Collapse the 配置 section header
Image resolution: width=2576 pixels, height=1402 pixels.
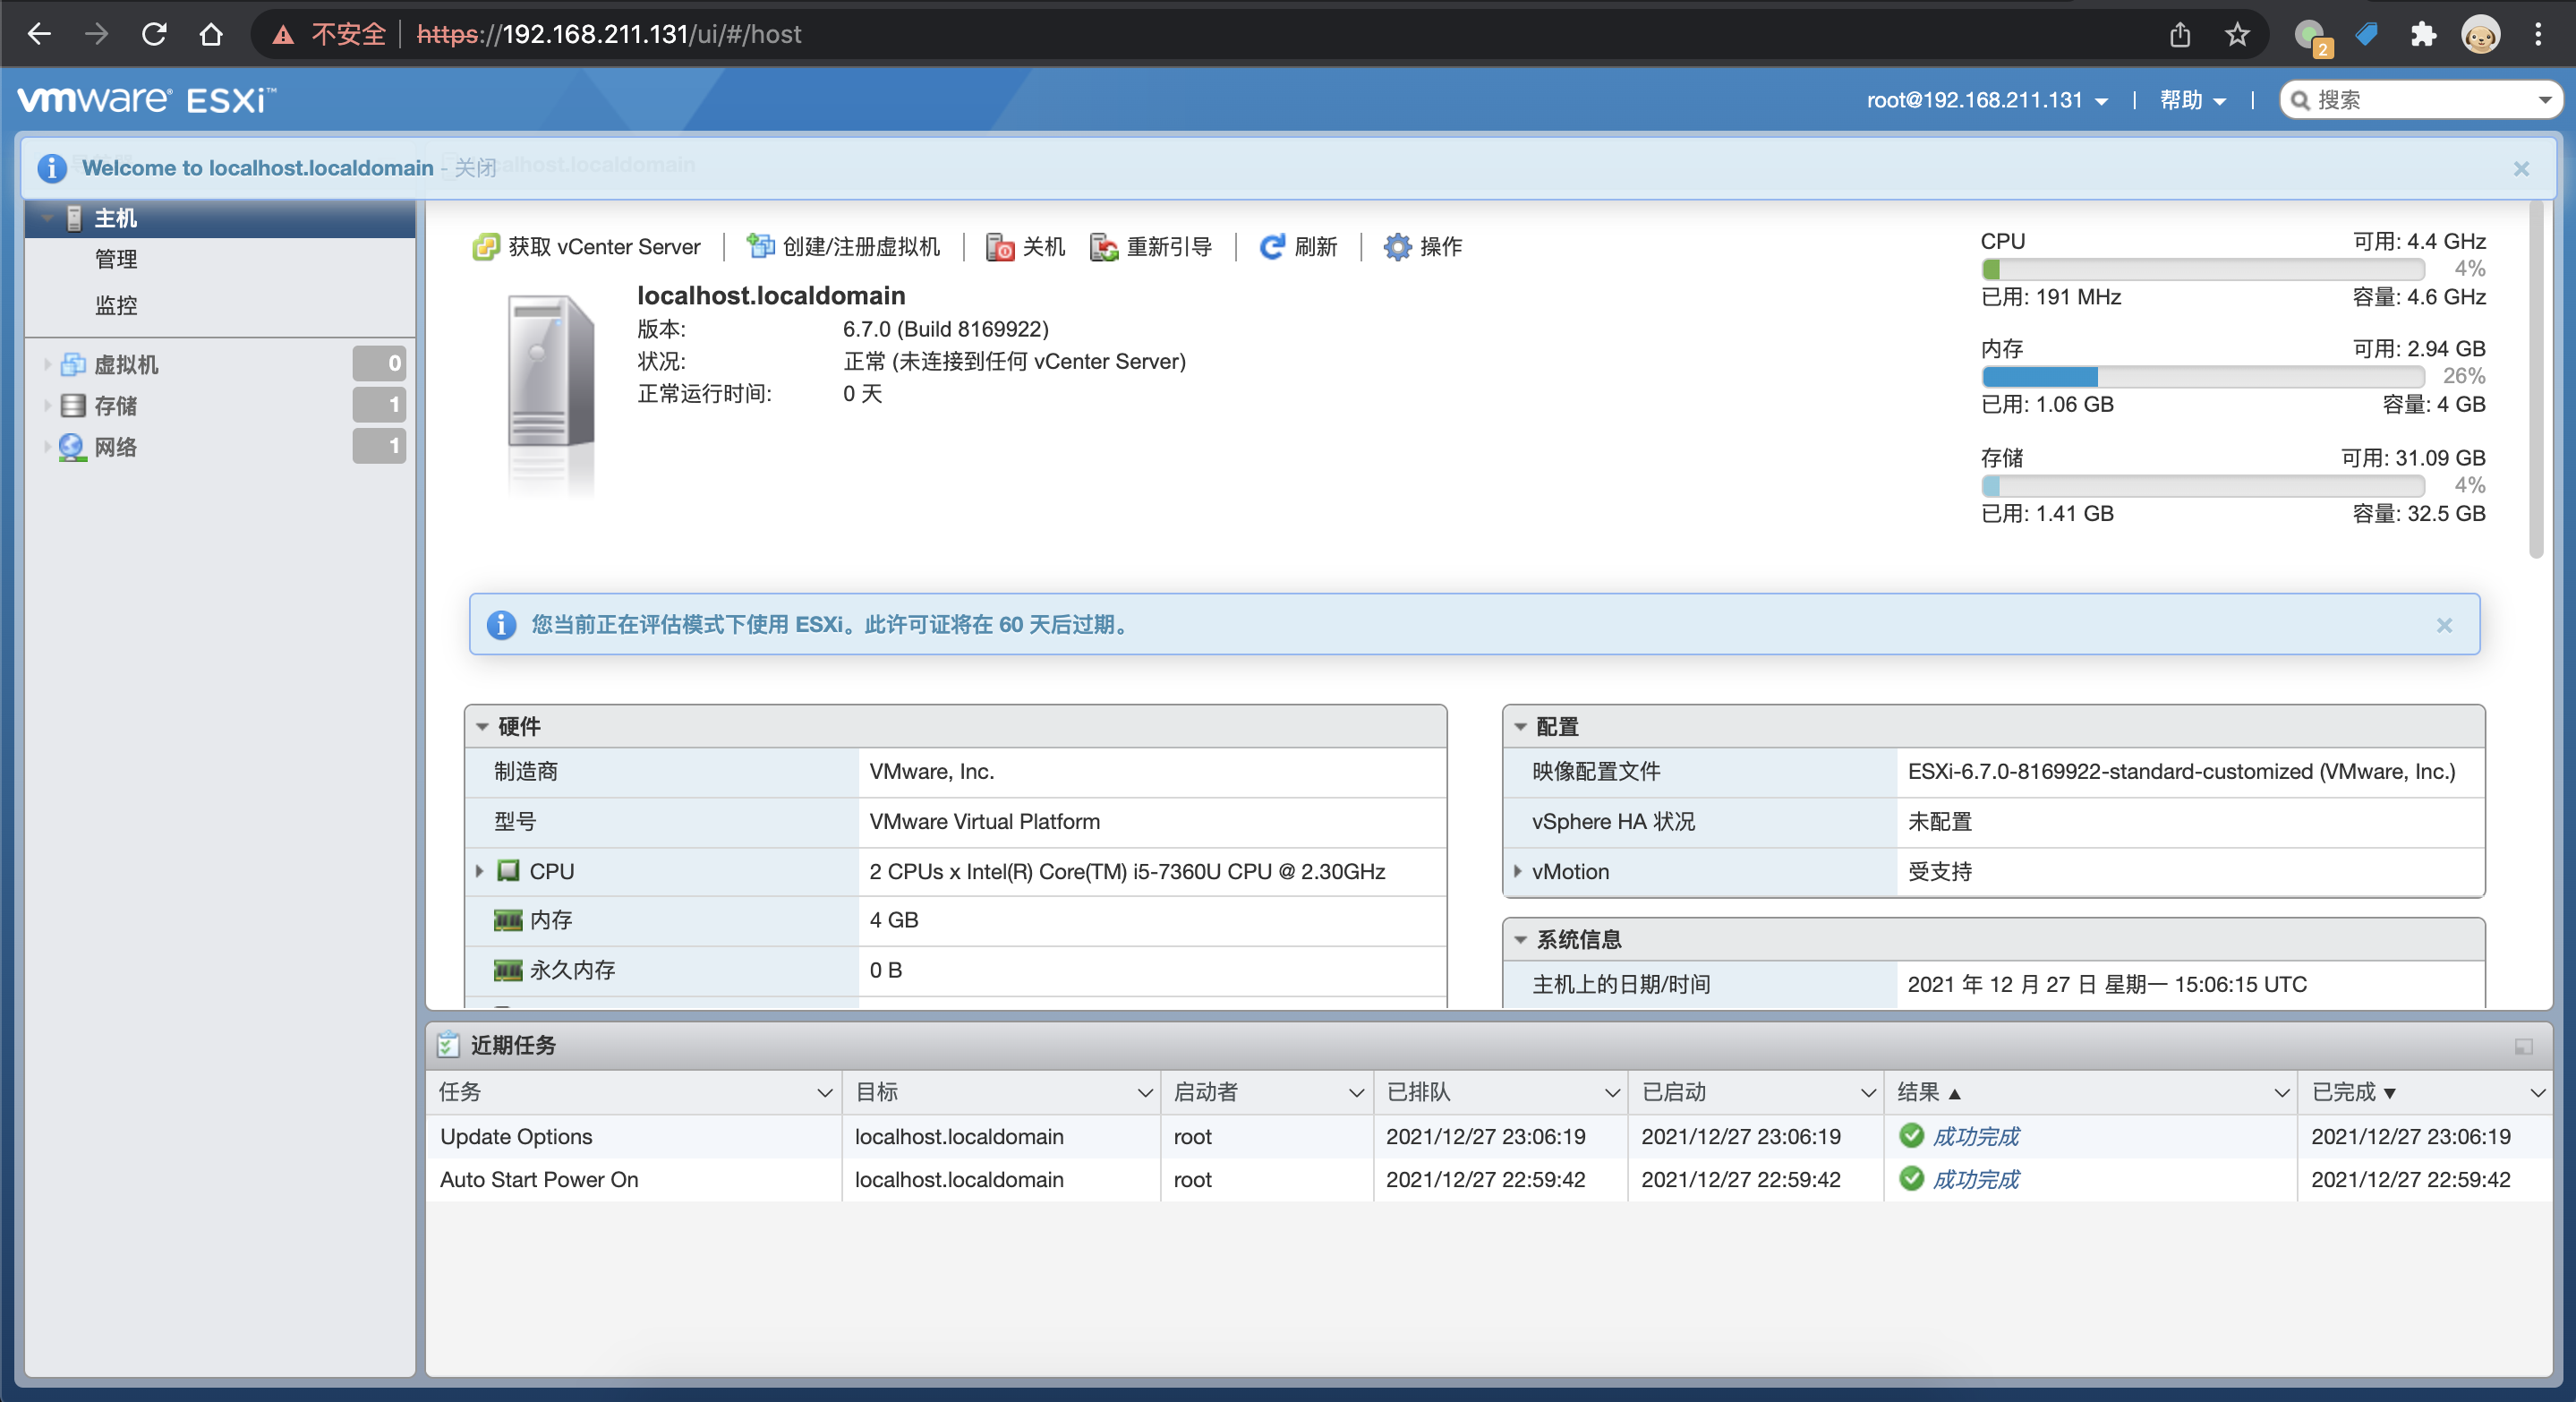(x=1521, y=727)
